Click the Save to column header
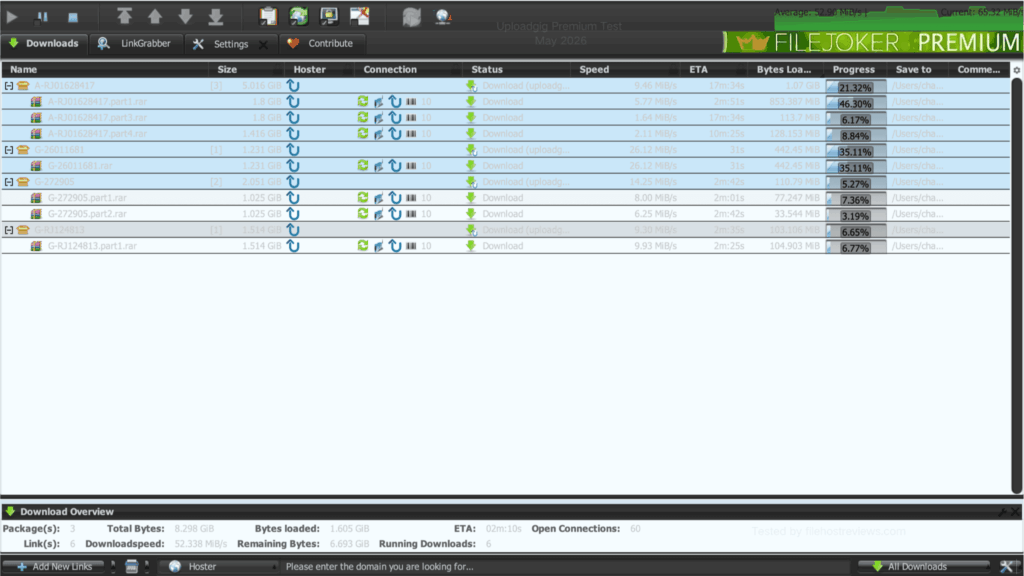1024x576 pixels. pyautogui.click(x=917, y=69)
